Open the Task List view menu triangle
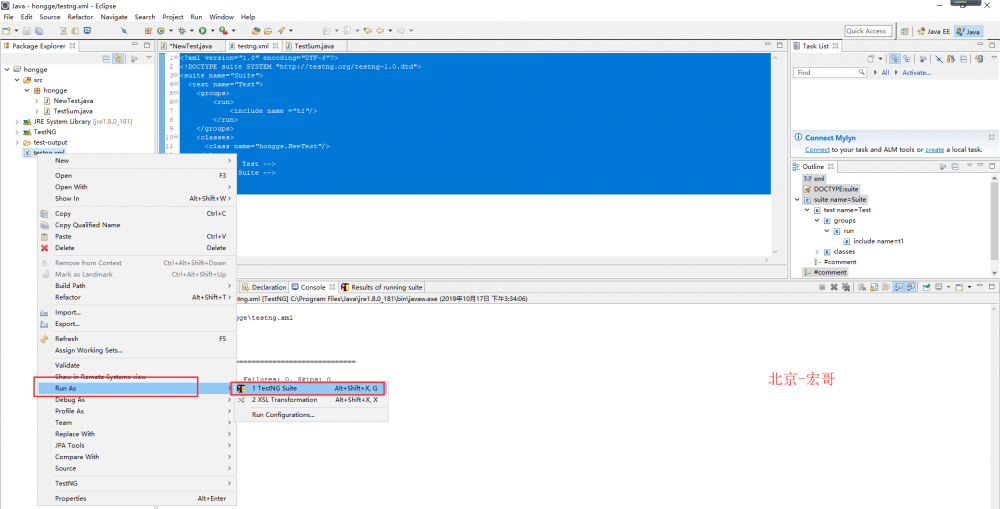The height and width of the screenshot is (509, 1000). (x=994, y=57)
